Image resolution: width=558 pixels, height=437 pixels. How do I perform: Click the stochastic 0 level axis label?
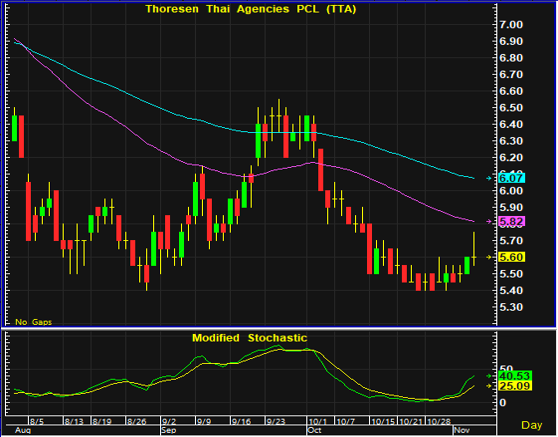502,403
